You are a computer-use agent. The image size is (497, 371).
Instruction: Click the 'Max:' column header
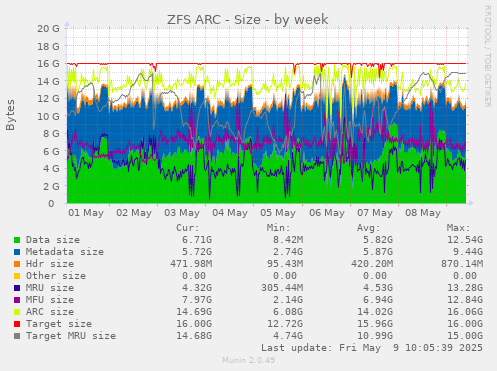458,228
